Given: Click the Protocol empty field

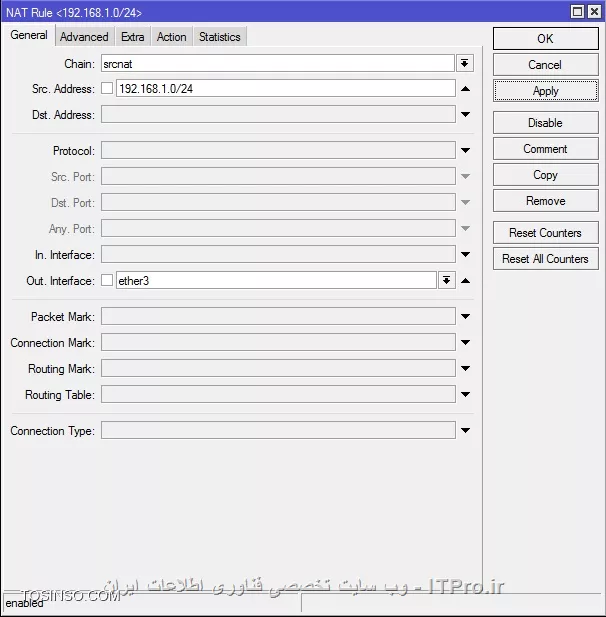Looking at the screenshot, I should [x=278, y=150].
